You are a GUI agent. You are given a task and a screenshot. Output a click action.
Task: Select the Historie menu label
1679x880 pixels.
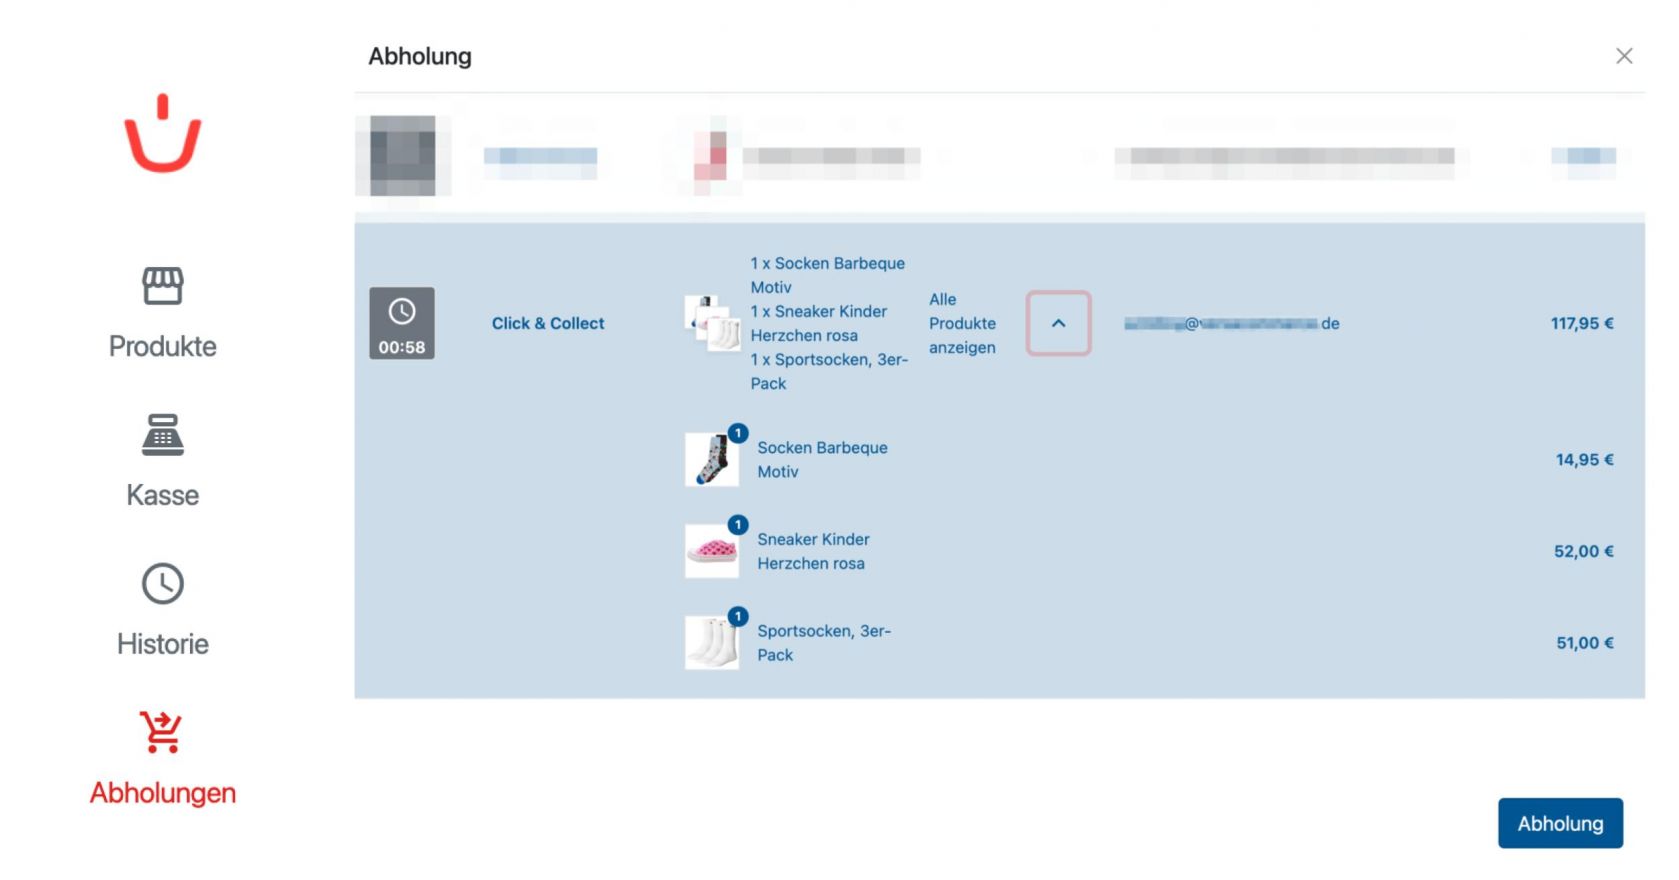(163, 644)
